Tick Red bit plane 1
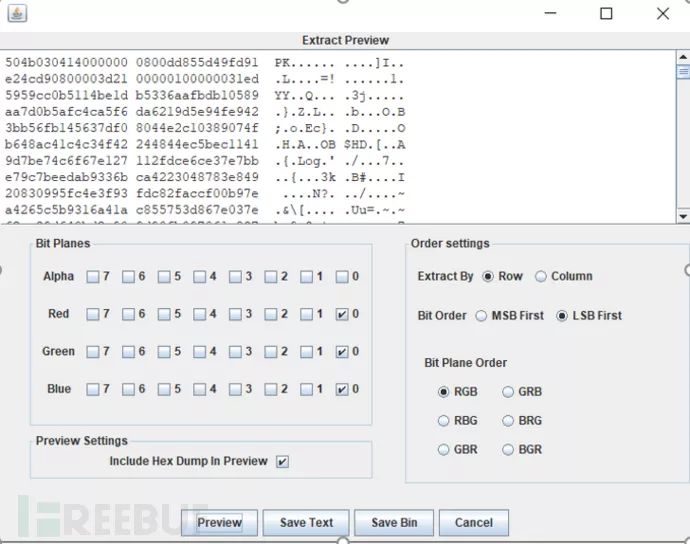Screen dimensions: 690x544 click(306, 314)
